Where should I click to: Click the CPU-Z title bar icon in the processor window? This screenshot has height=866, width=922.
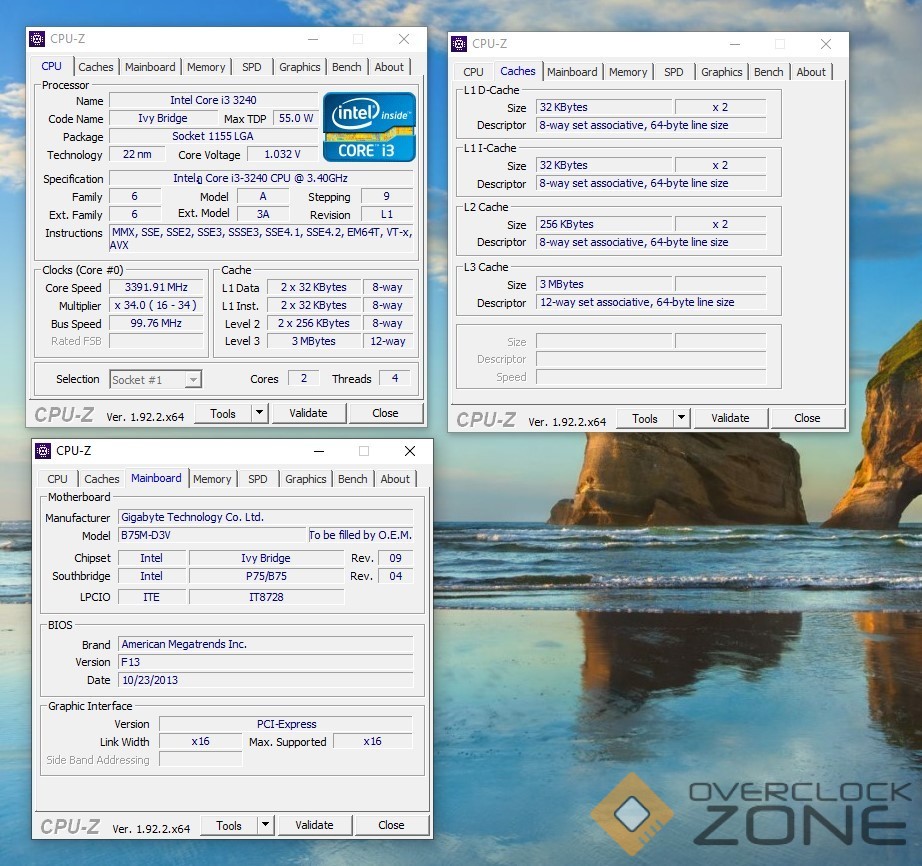click(x=37, y=39)
